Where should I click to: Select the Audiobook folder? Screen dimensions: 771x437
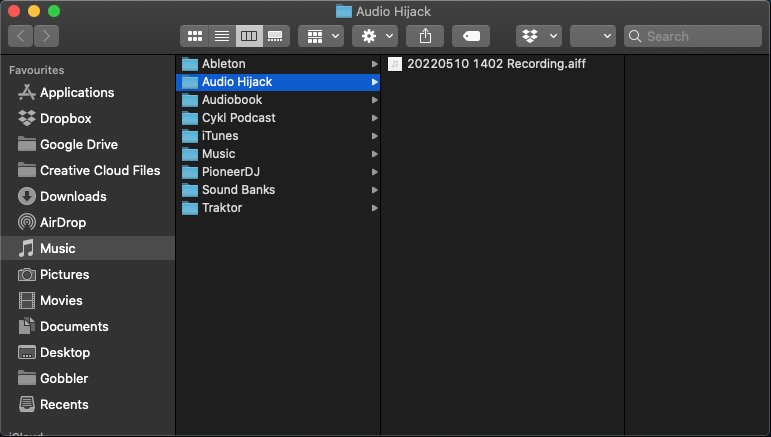pos(278,100)
